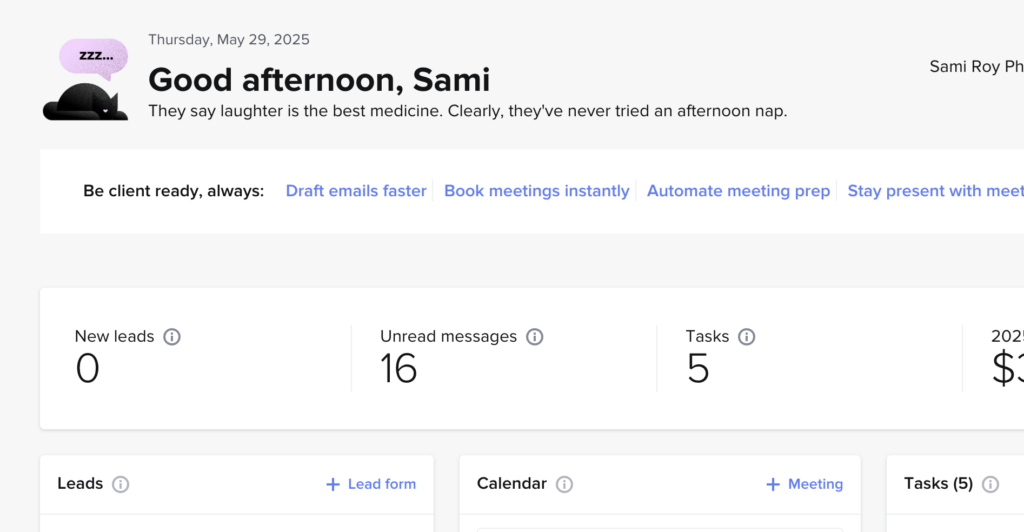This screenshot has height=532, width=1024.
Task: Add a new Lead form
Action: (x=371, y=484)
